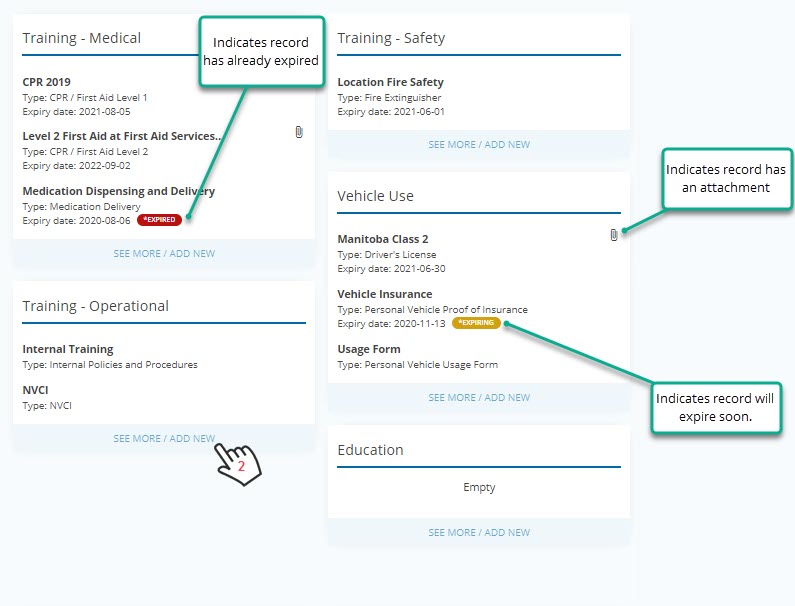The image size is (795, 606).
Task: Click Type: Internal Policies and Procedures
Action: tap(110, 365)
